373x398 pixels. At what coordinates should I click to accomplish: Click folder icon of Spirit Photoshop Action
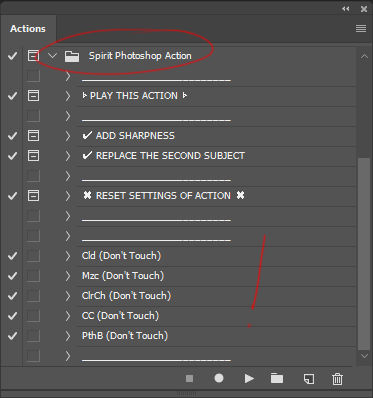point(72,56)
